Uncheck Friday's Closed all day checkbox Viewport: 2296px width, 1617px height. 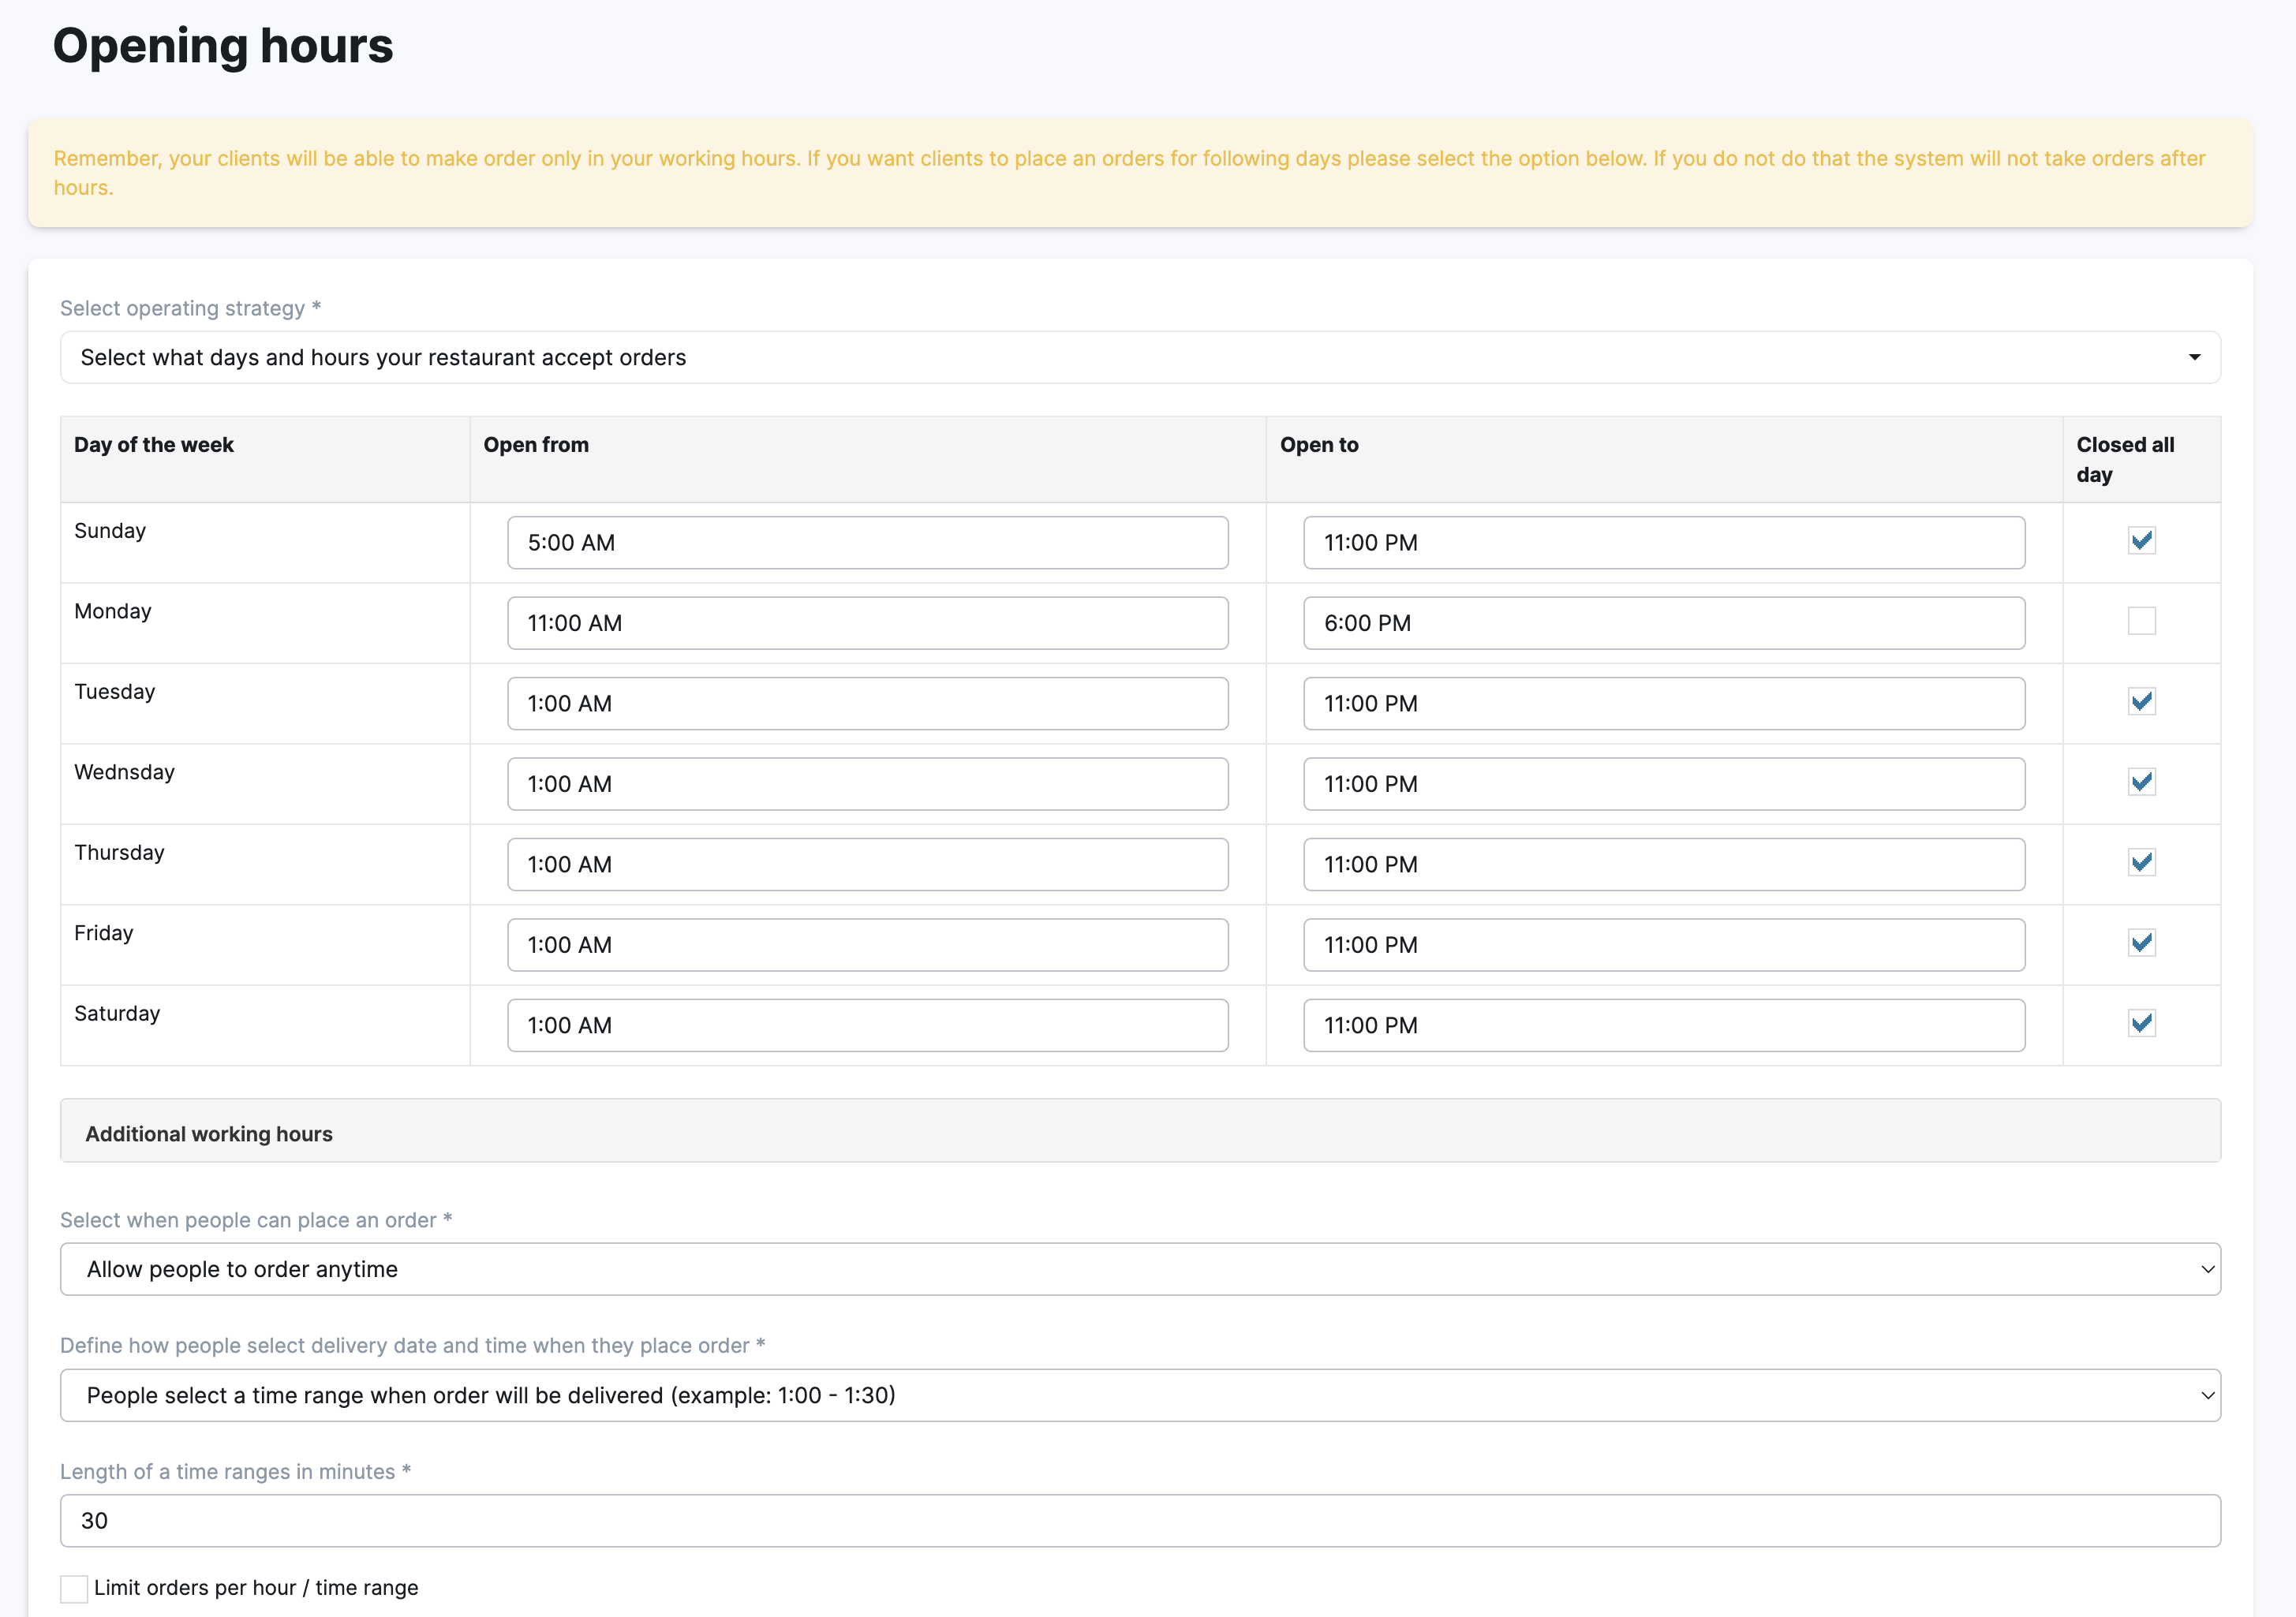pyautogui.click(x=2141, y=943)
